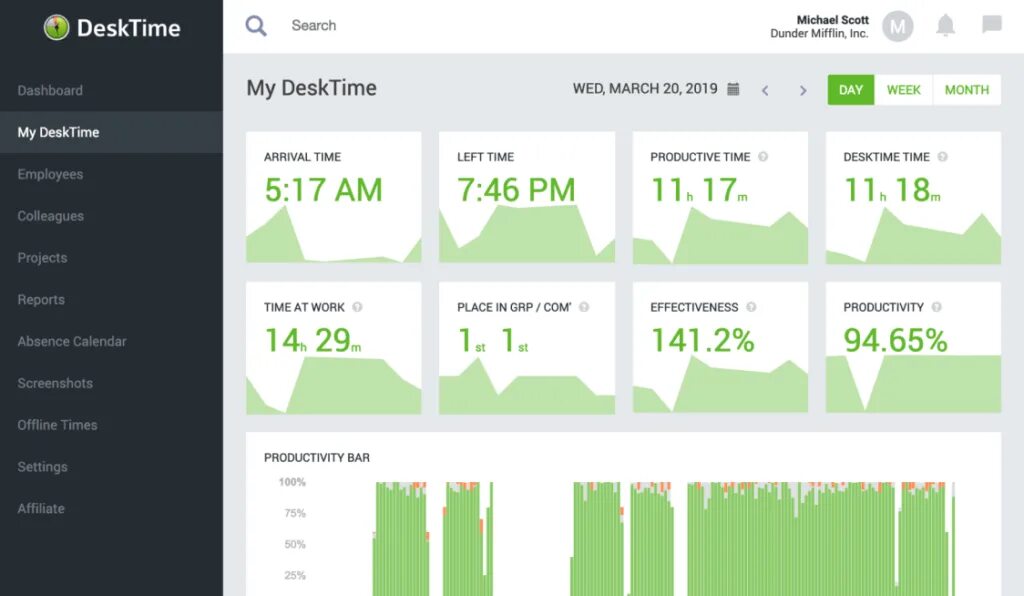Click Productive Time help icon

click(763, 157)
